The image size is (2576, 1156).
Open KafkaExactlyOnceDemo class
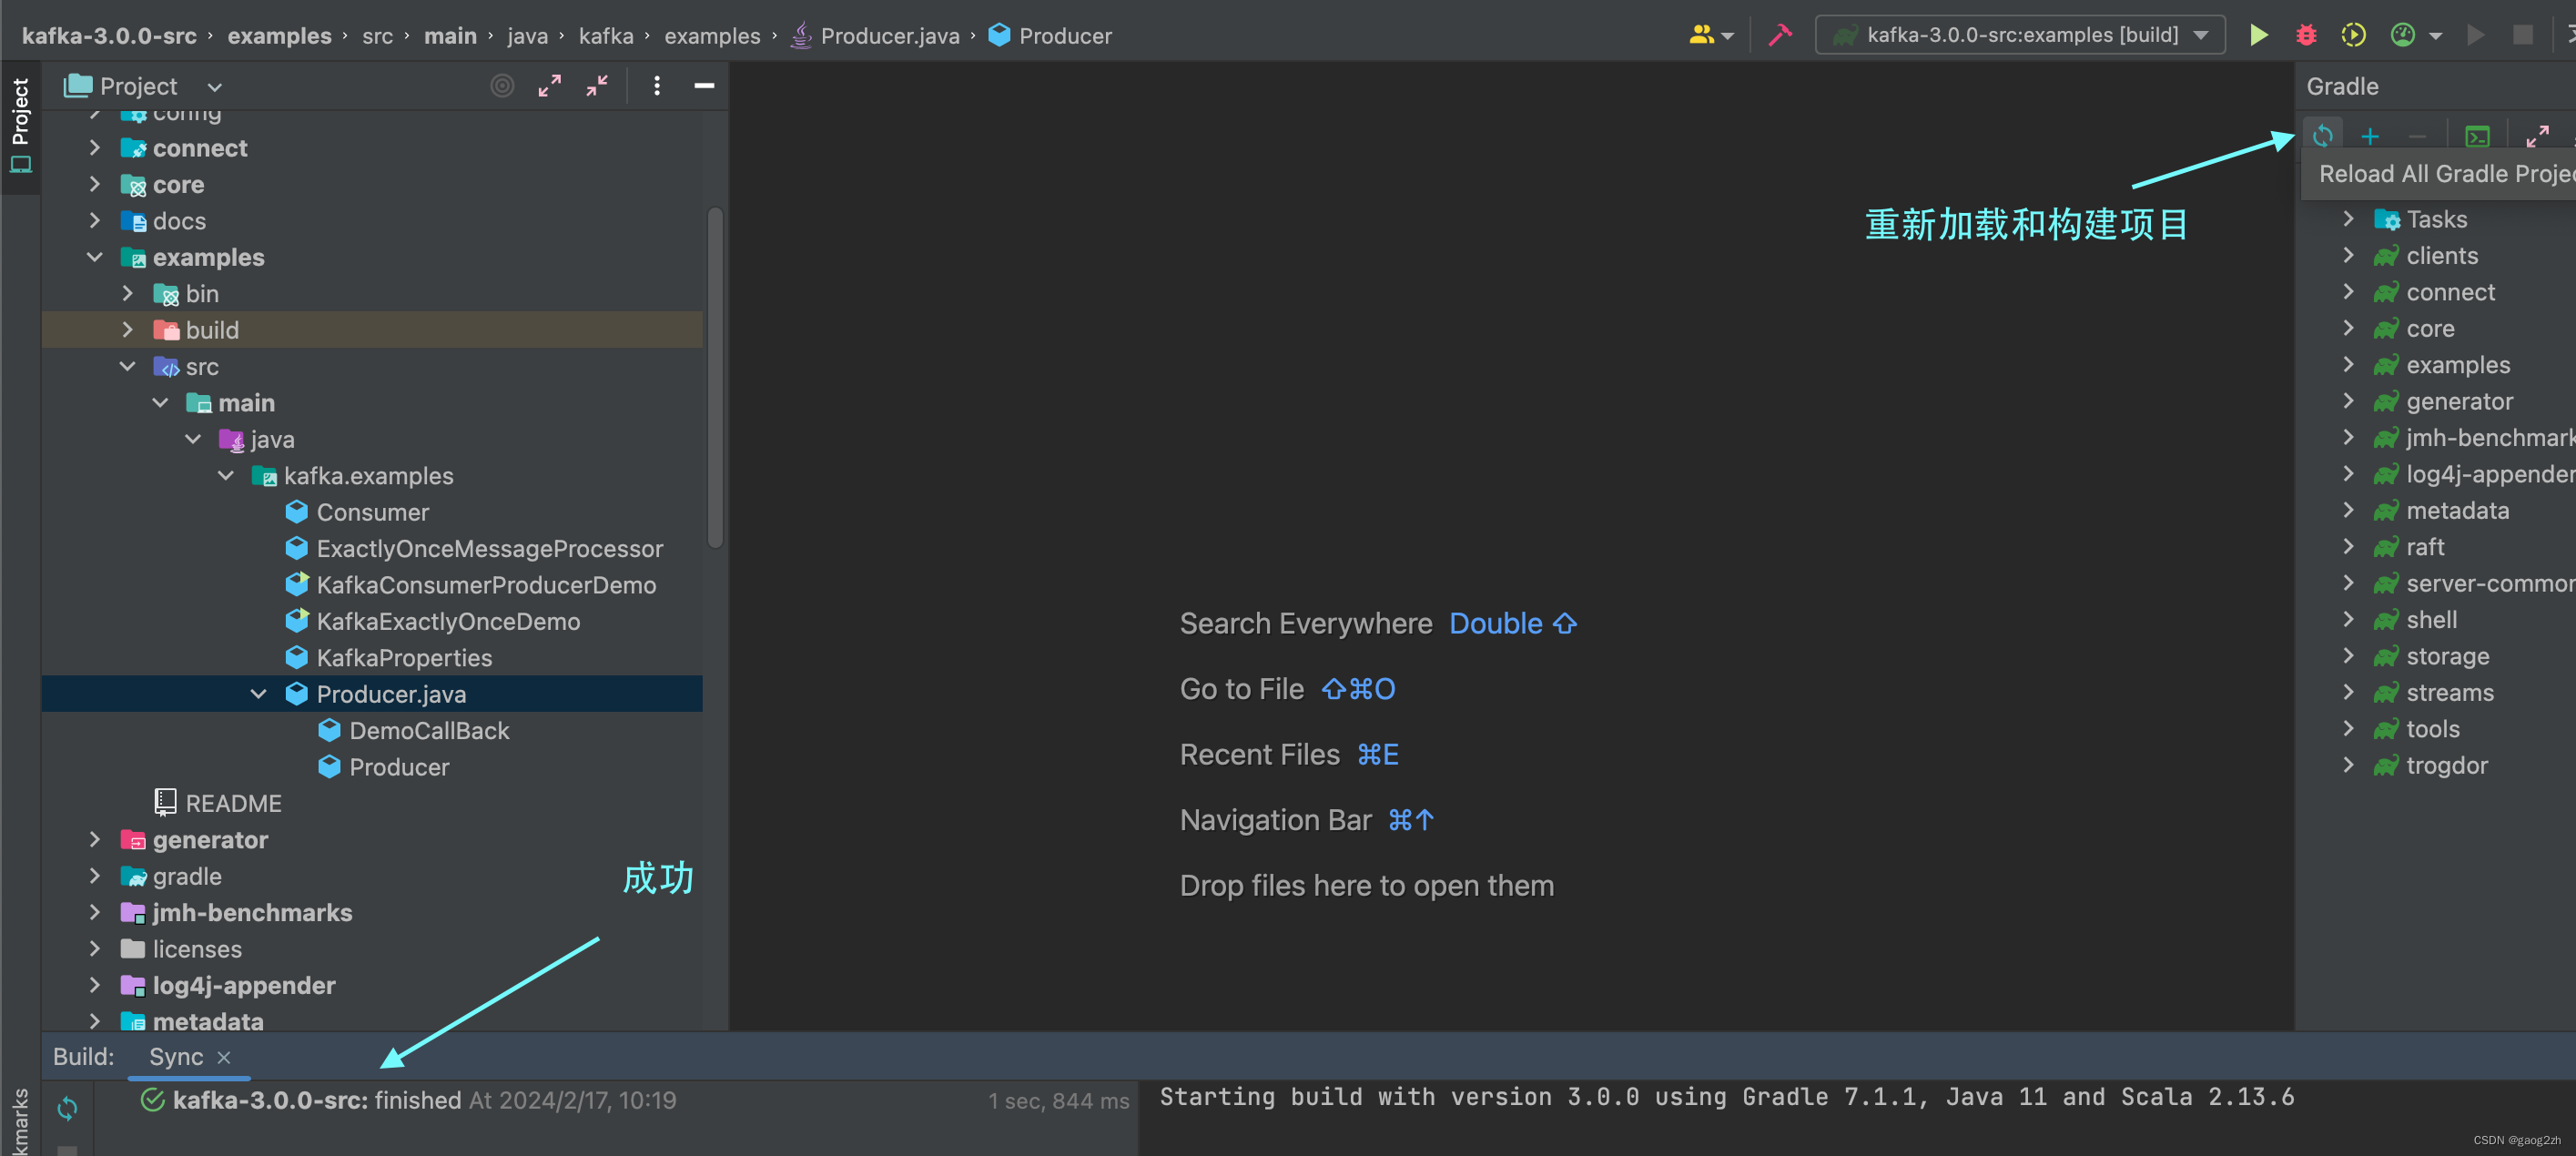pyautogui.click(x=448, y=621)
